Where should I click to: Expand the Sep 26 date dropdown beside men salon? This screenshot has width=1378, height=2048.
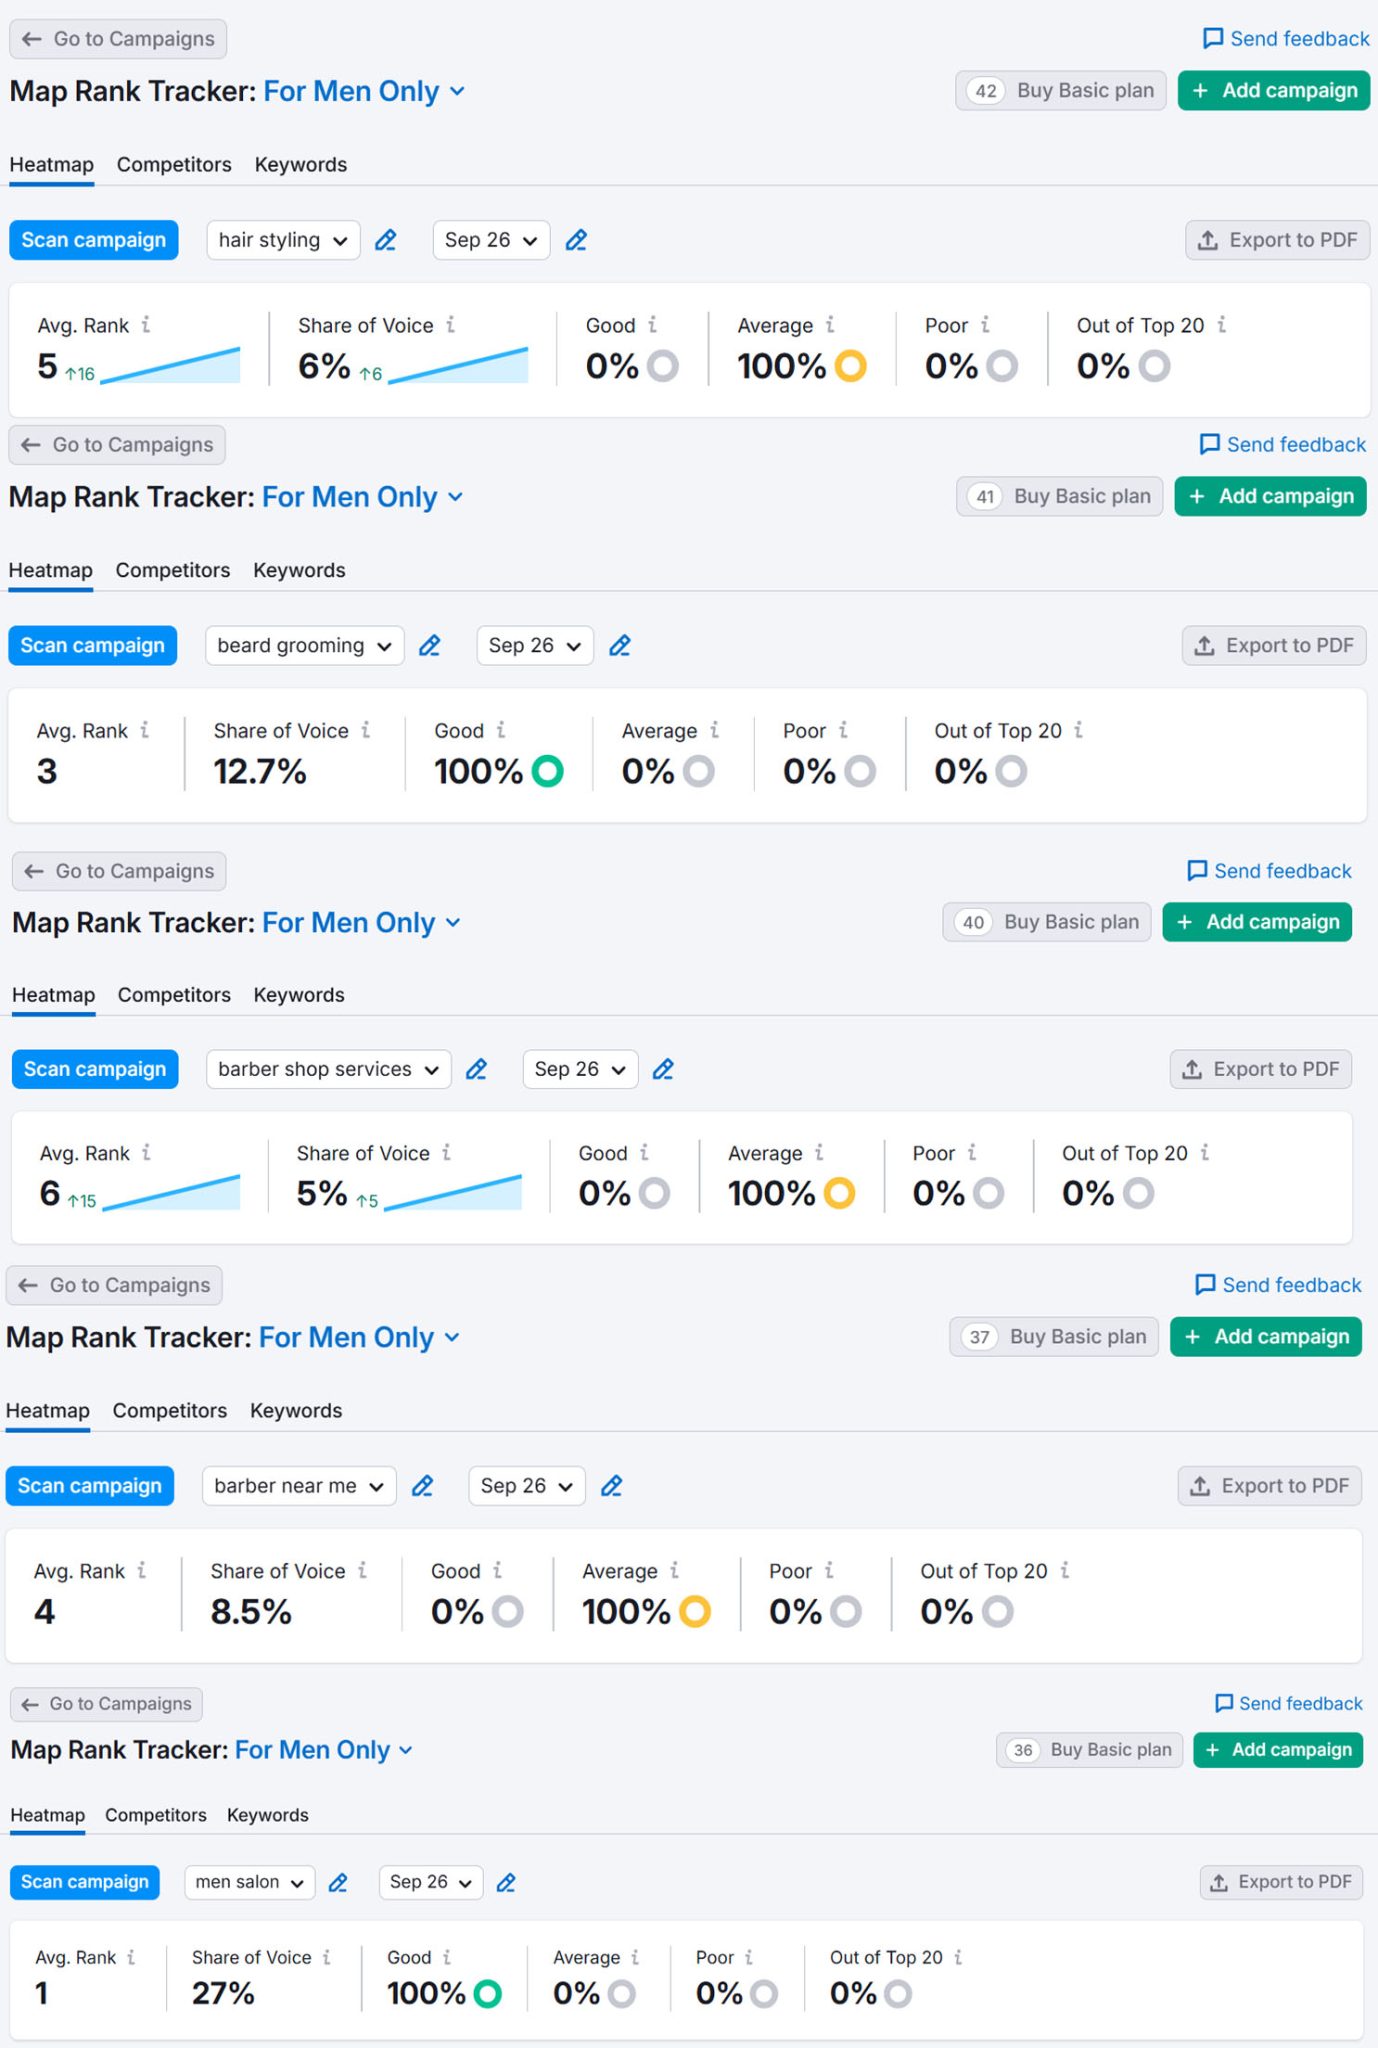click(430, 1882)
